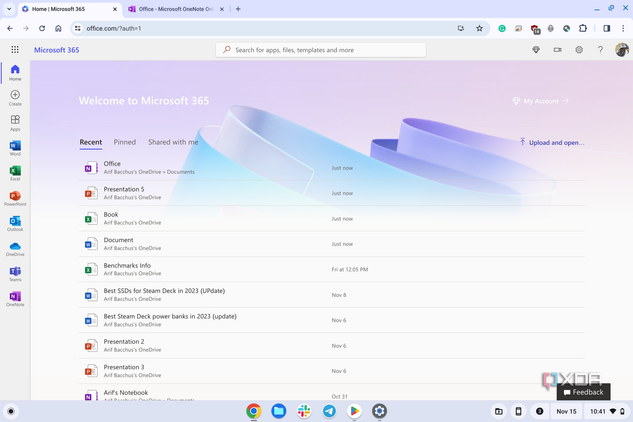Open the status tray showing 10:41
Viewport: 633px width, 422px height.
point(607,411)
